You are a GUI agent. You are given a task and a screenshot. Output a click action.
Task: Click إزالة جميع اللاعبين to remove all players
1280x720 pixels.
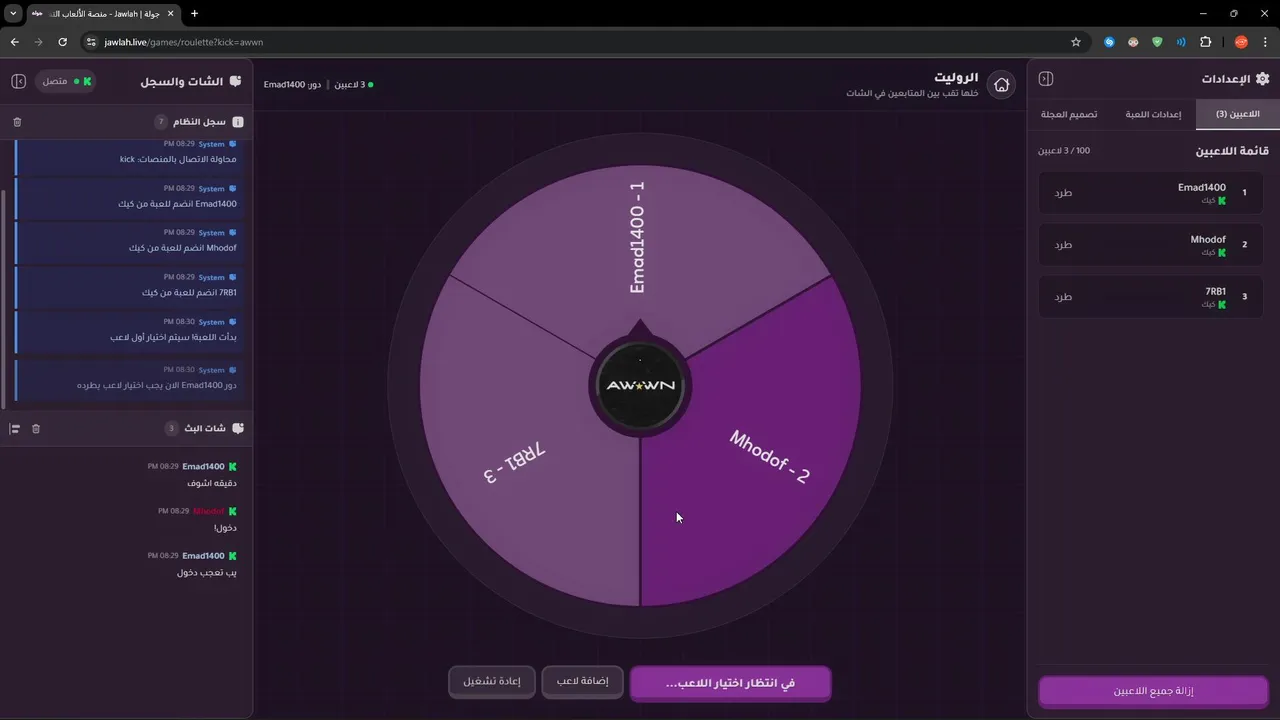point(1154,691)
